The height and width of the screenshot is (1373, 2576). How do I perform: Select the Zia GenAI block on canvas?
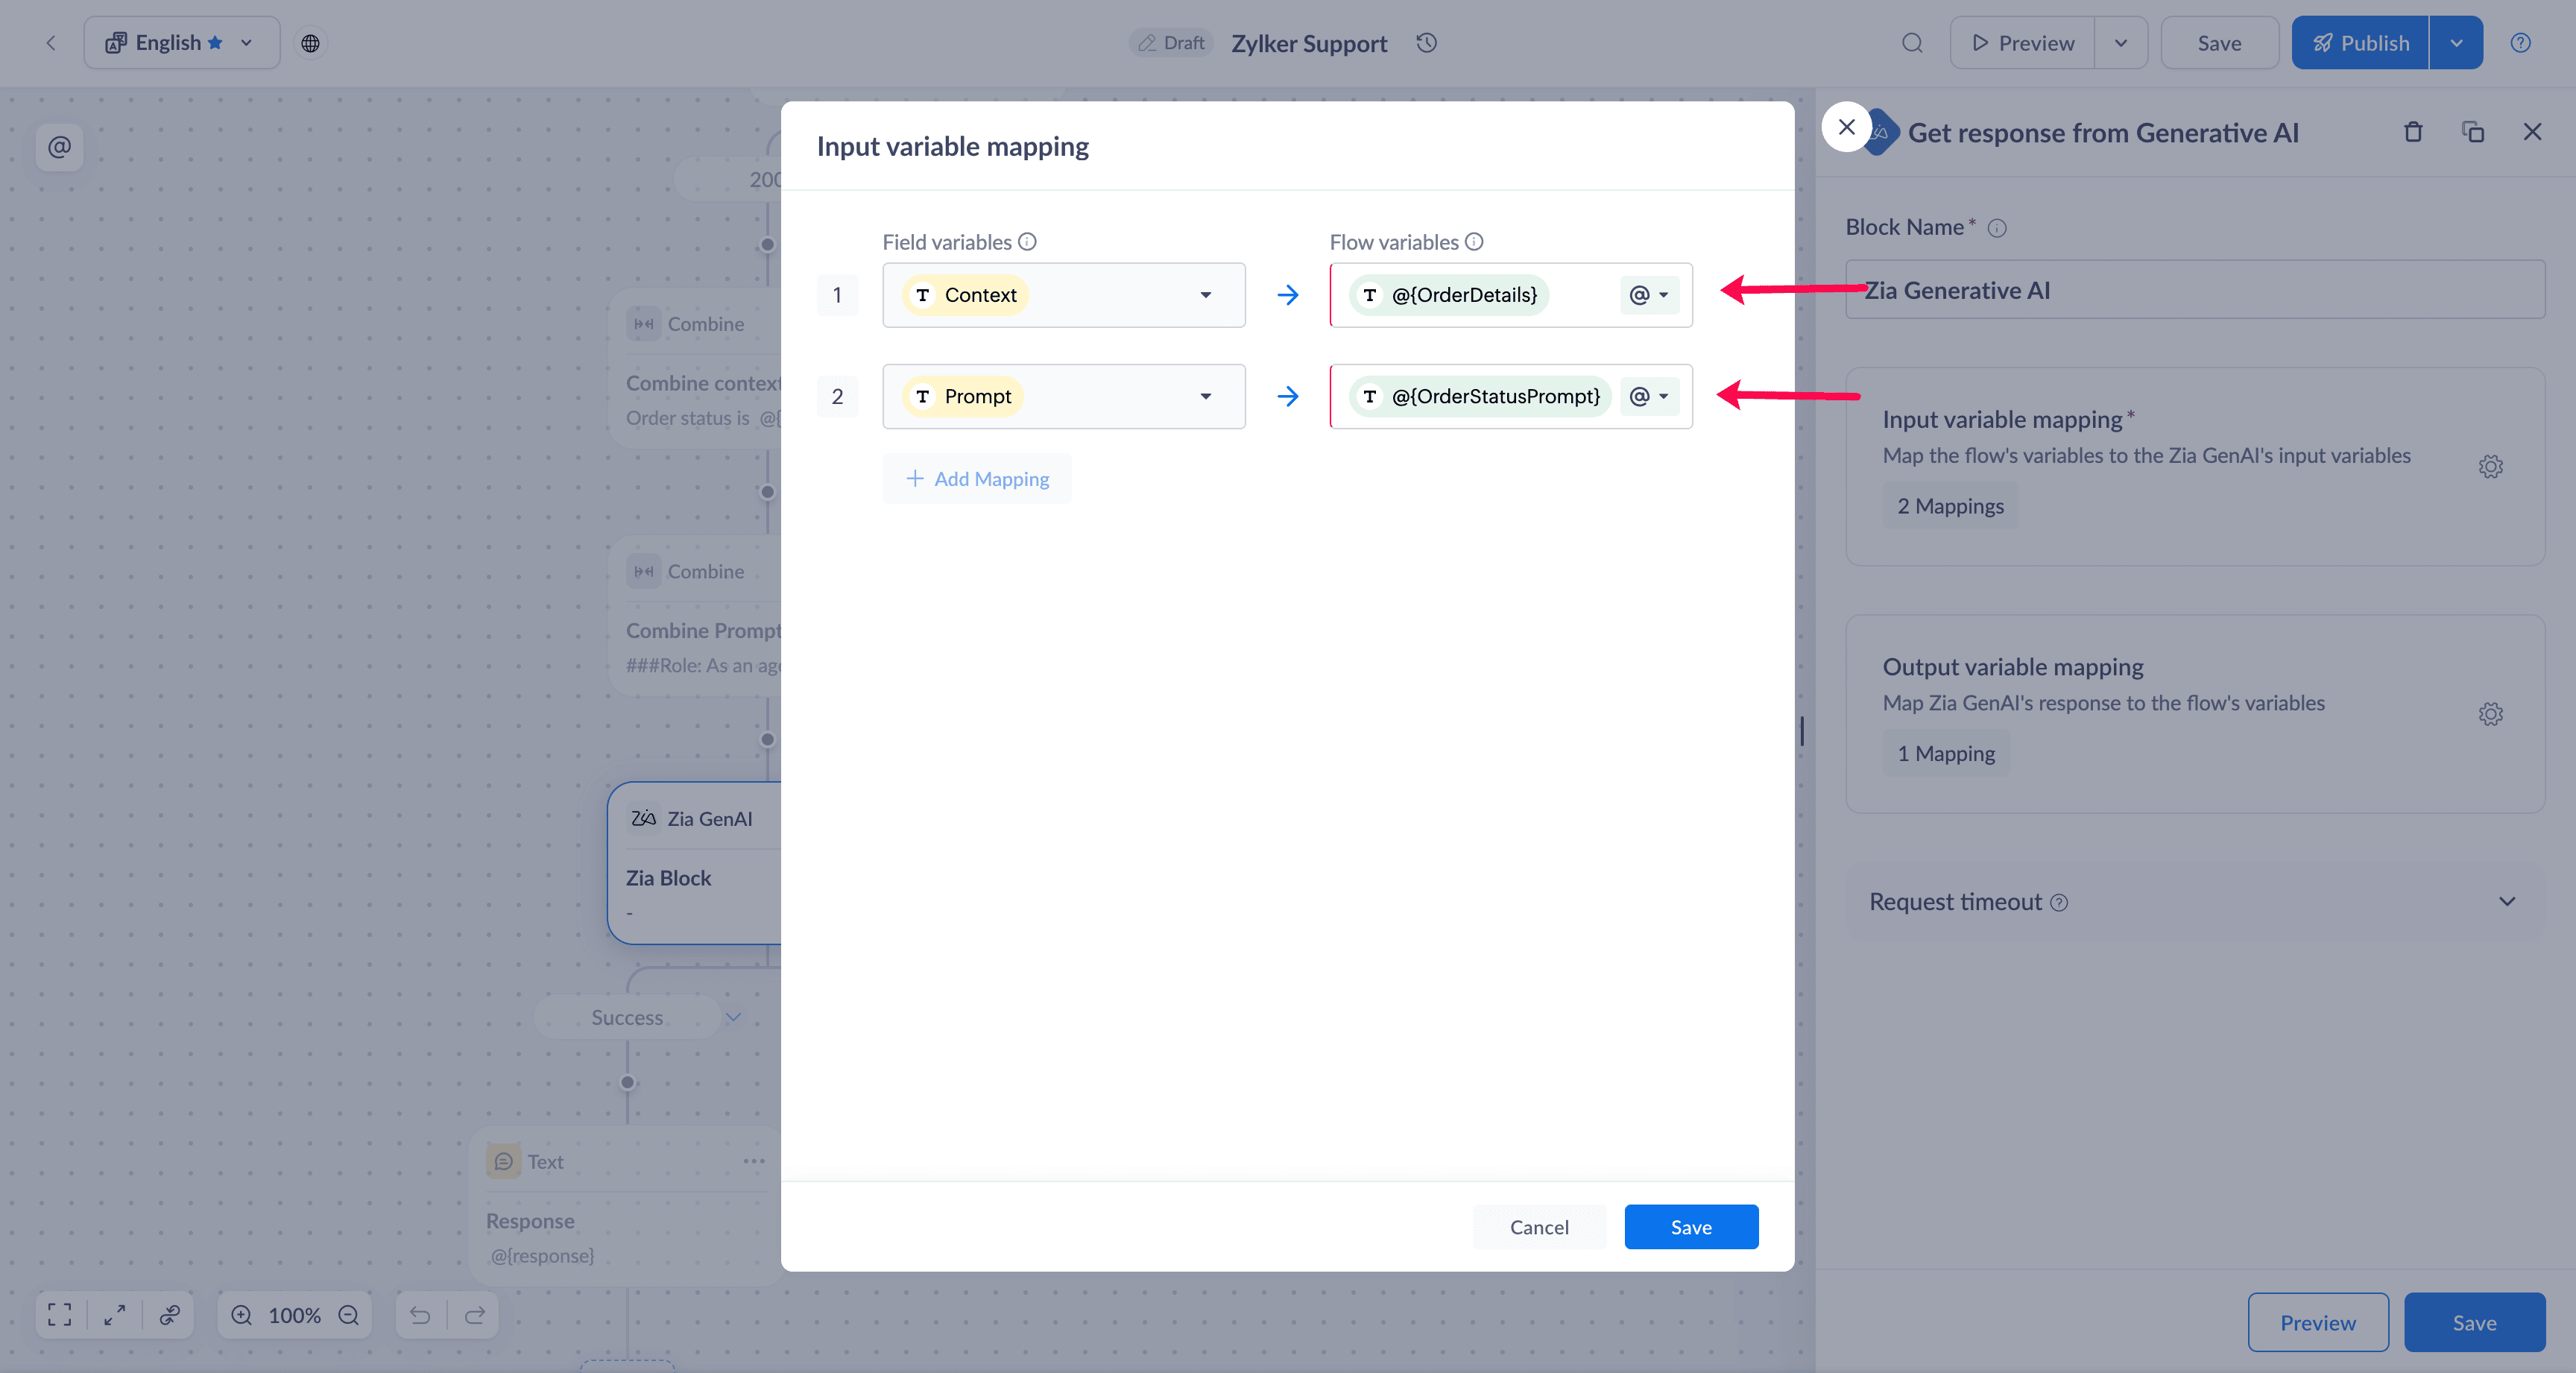tap(695, 863)
